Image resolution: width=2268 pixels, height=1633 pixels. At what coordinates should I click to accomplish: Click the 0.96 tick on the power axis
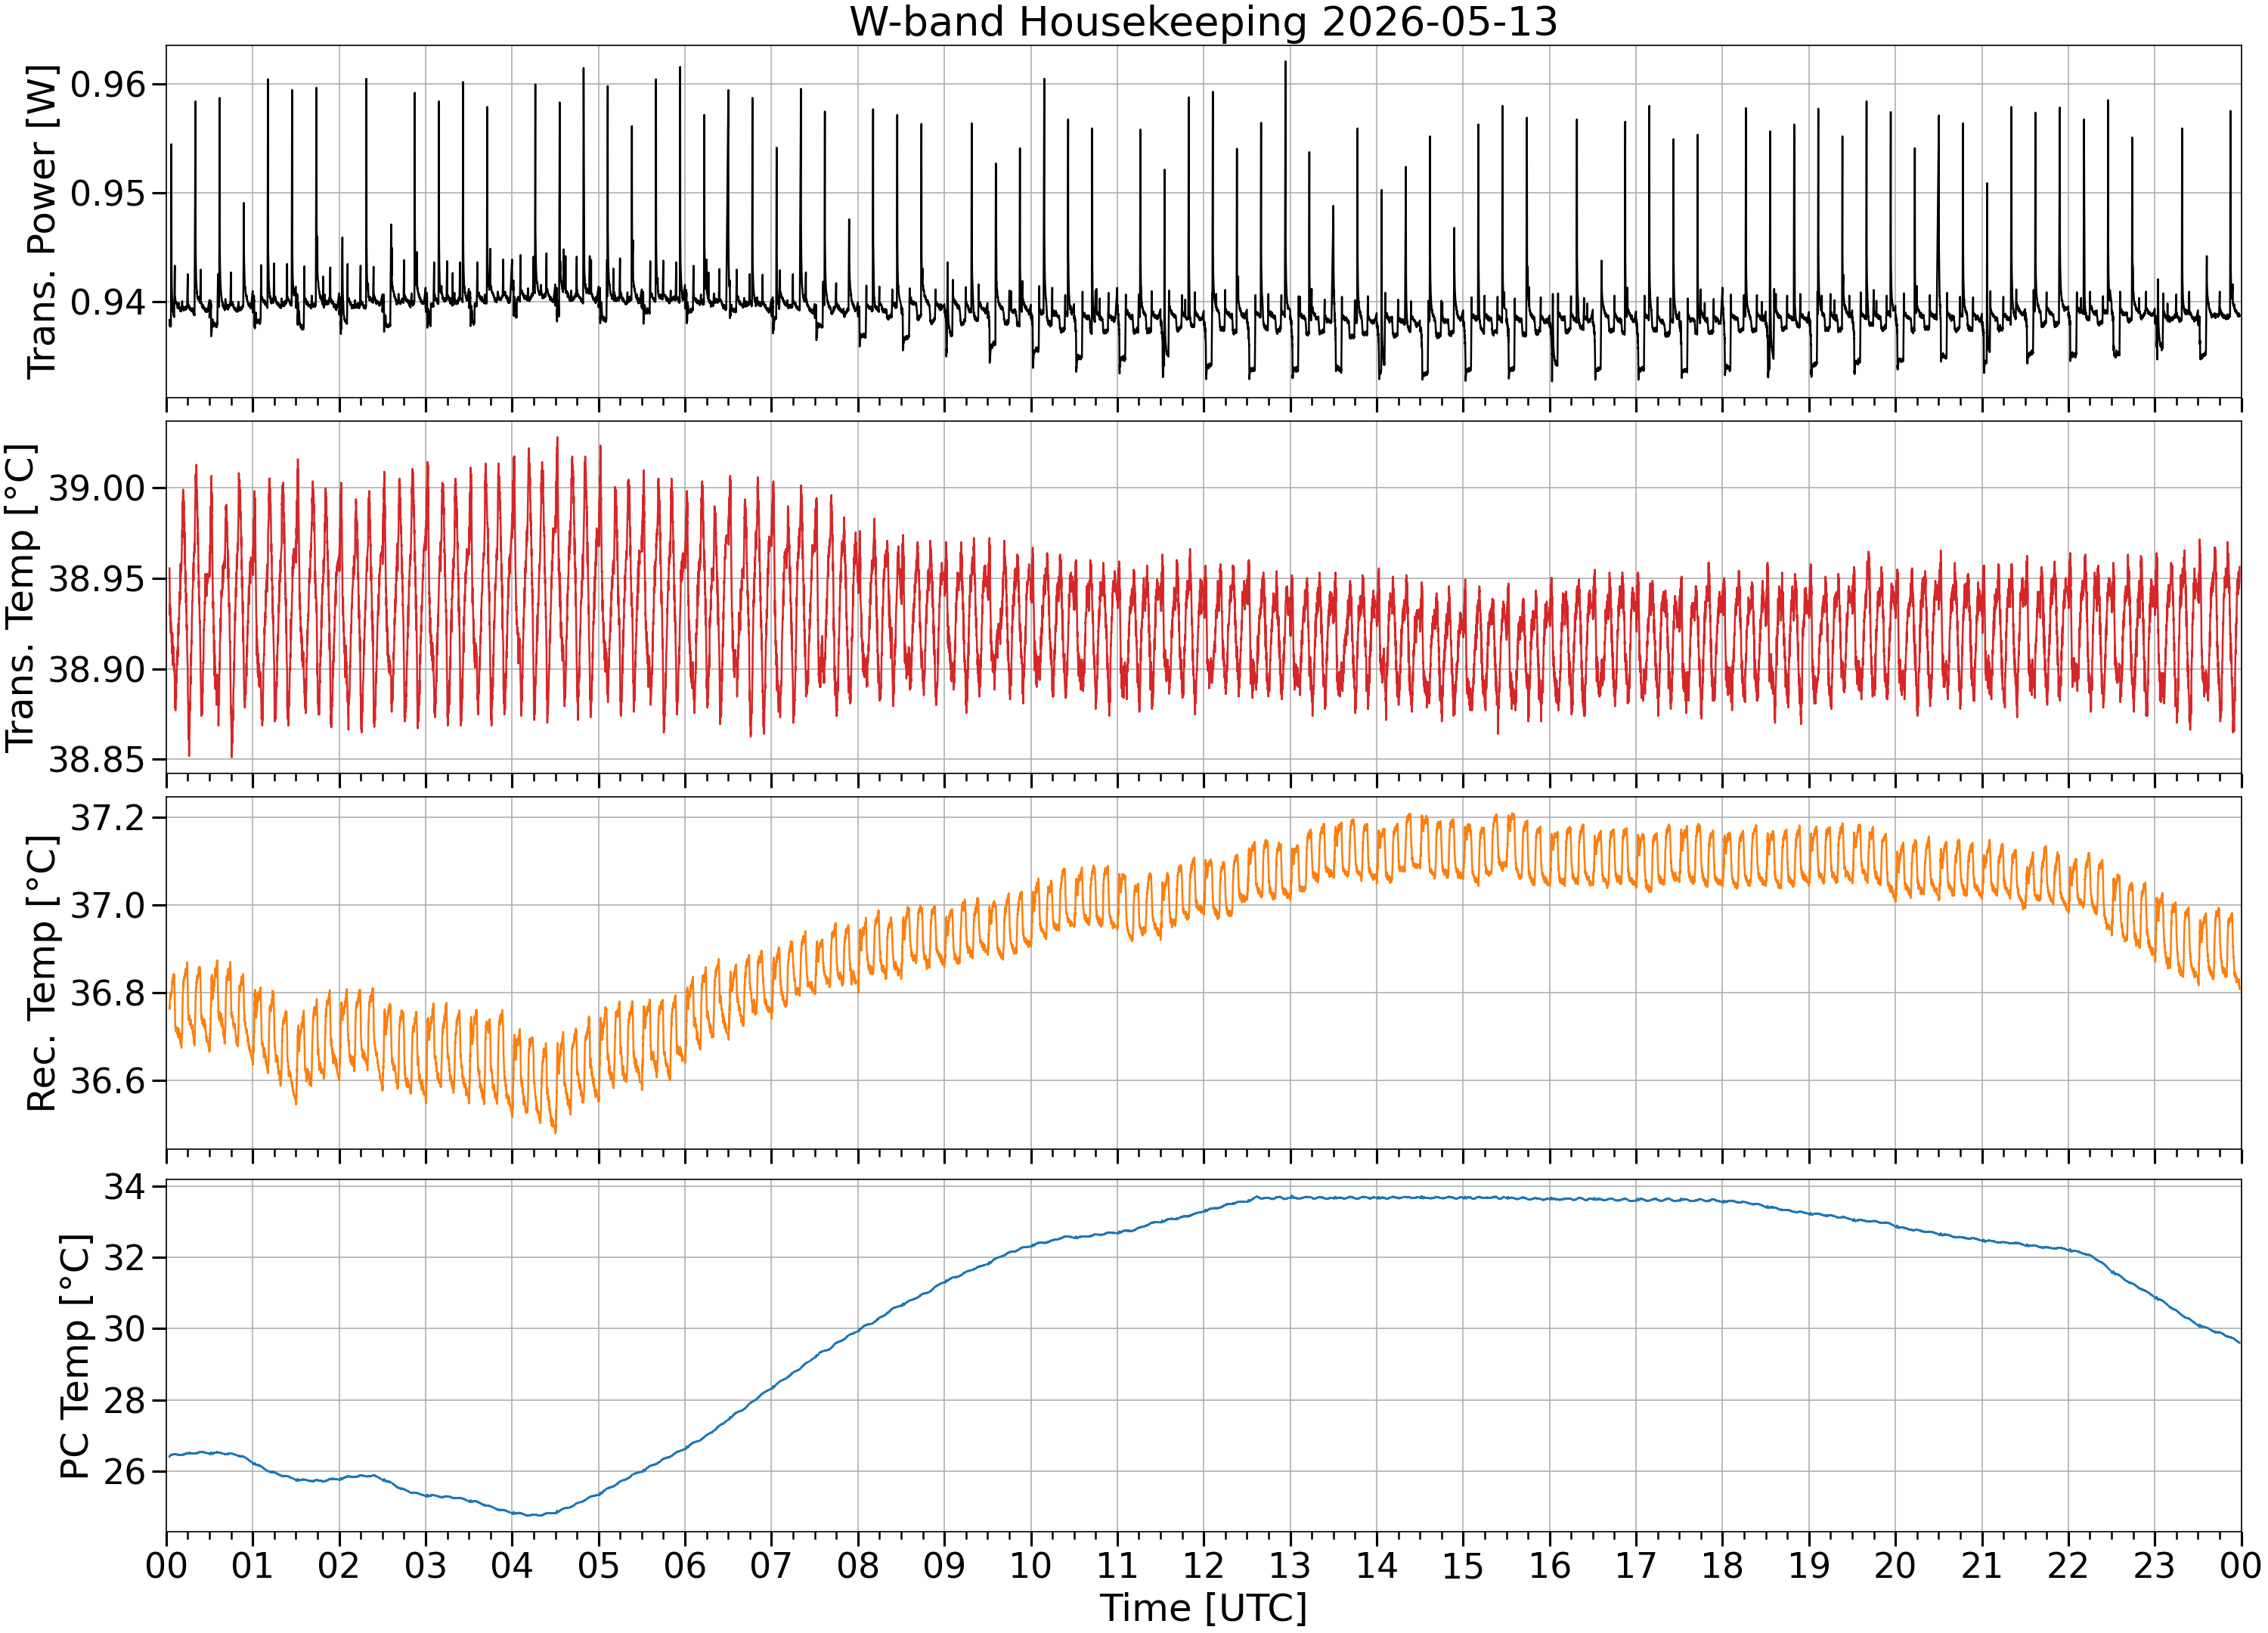[108, 85]
